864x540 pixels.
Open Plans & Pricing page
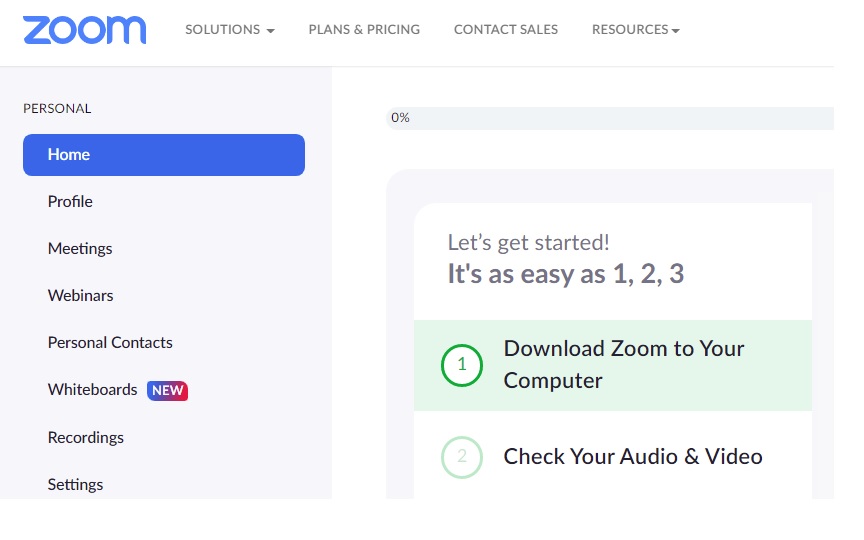coord(364,30)
